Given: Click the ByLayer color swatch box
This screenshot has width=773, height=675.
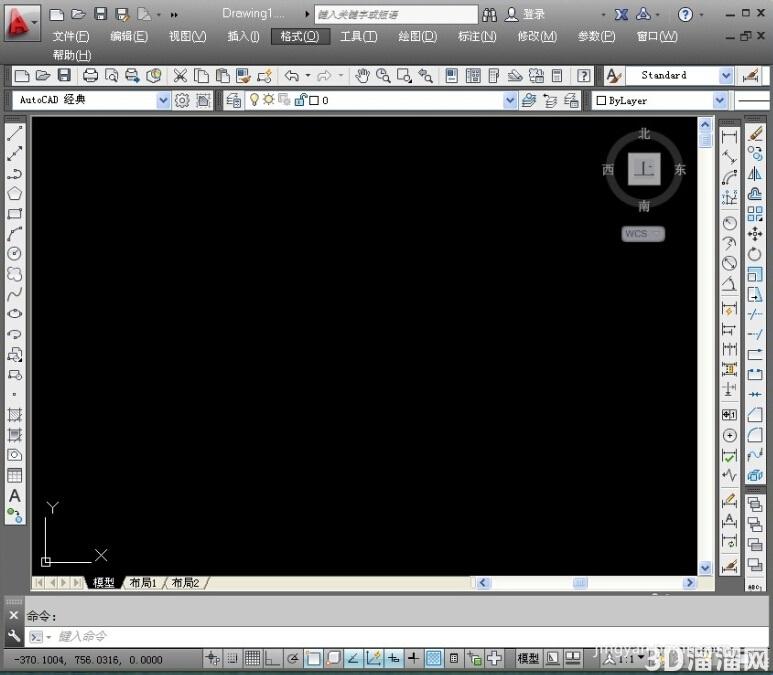Looking at the screenshot, I should (x=601, y=101).
